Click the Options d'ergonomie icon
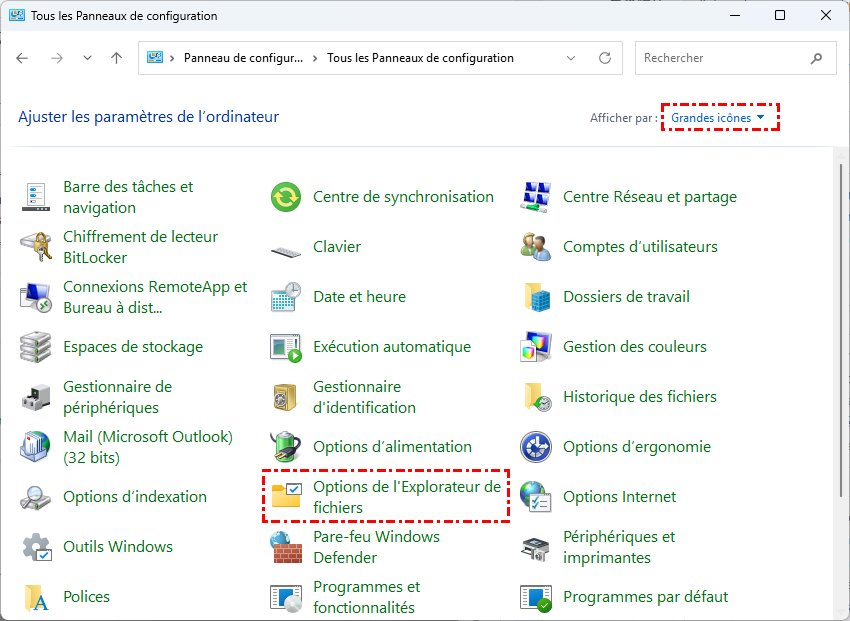This screenshot has height=621, width=850. click(x=536, y=447)
